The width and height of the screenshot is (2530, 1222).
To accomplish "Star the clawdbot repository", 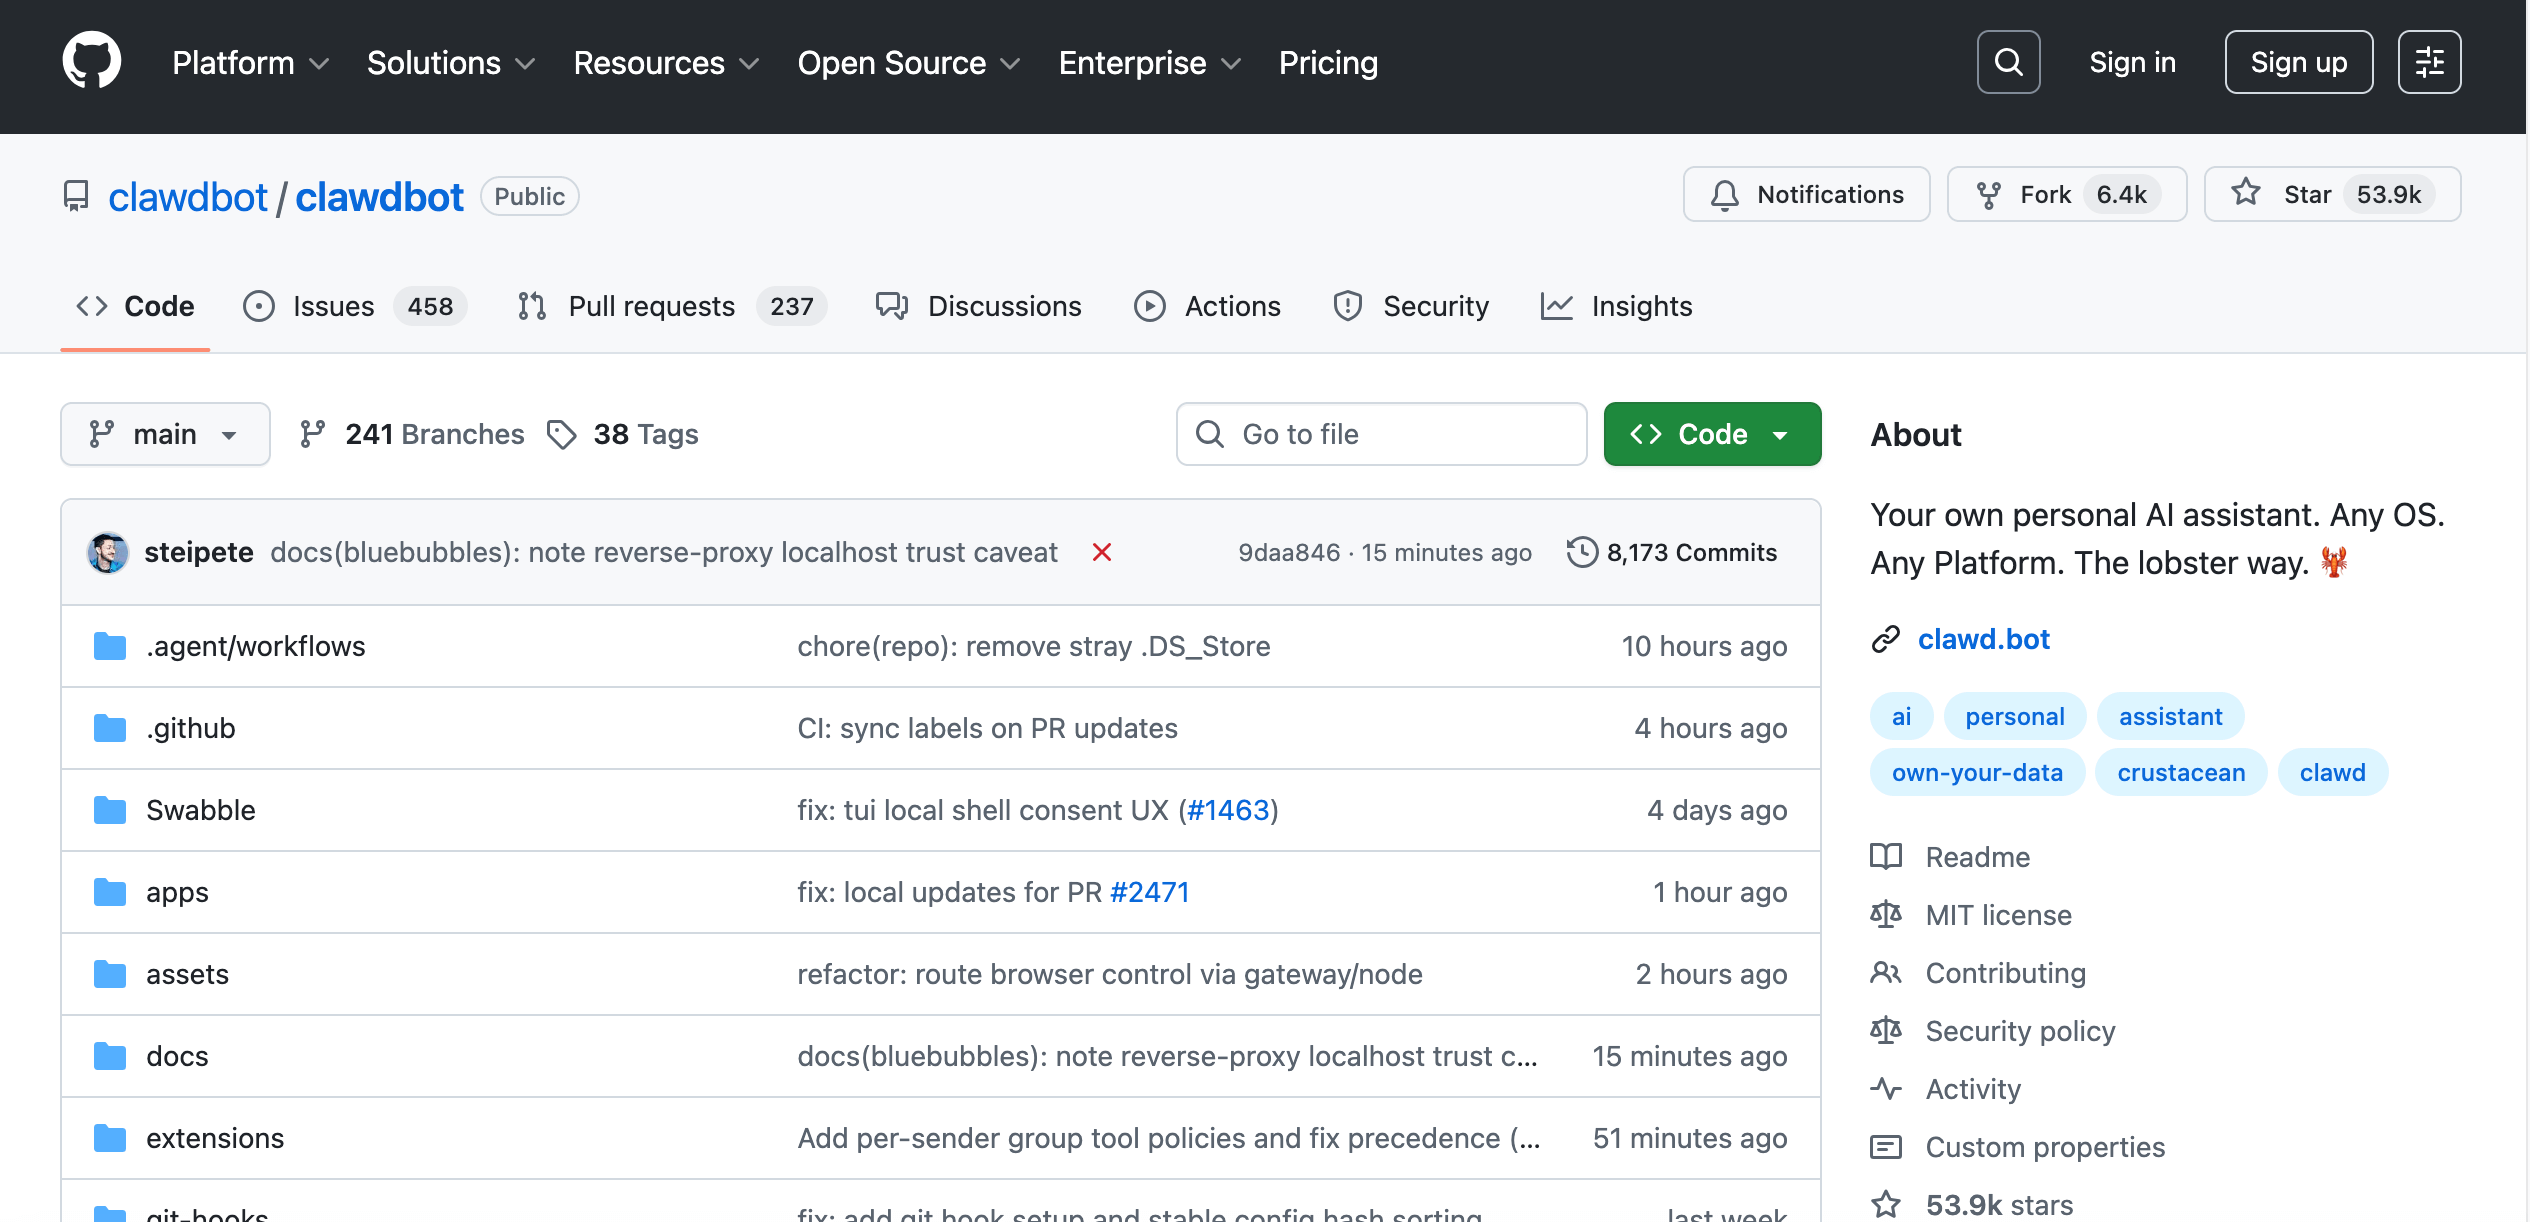I will coord(2333,194).
